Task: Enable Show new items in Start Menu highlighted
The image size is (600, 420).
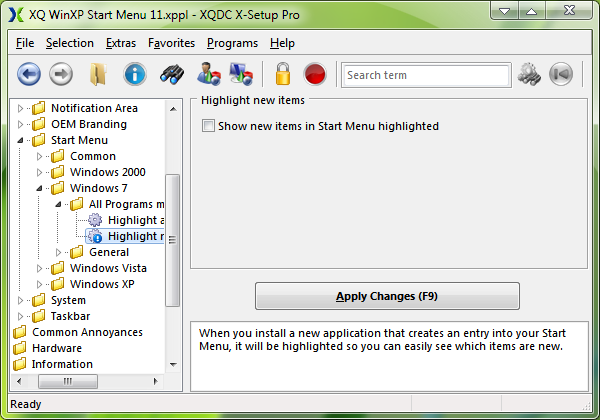Action: coord(208,126)
